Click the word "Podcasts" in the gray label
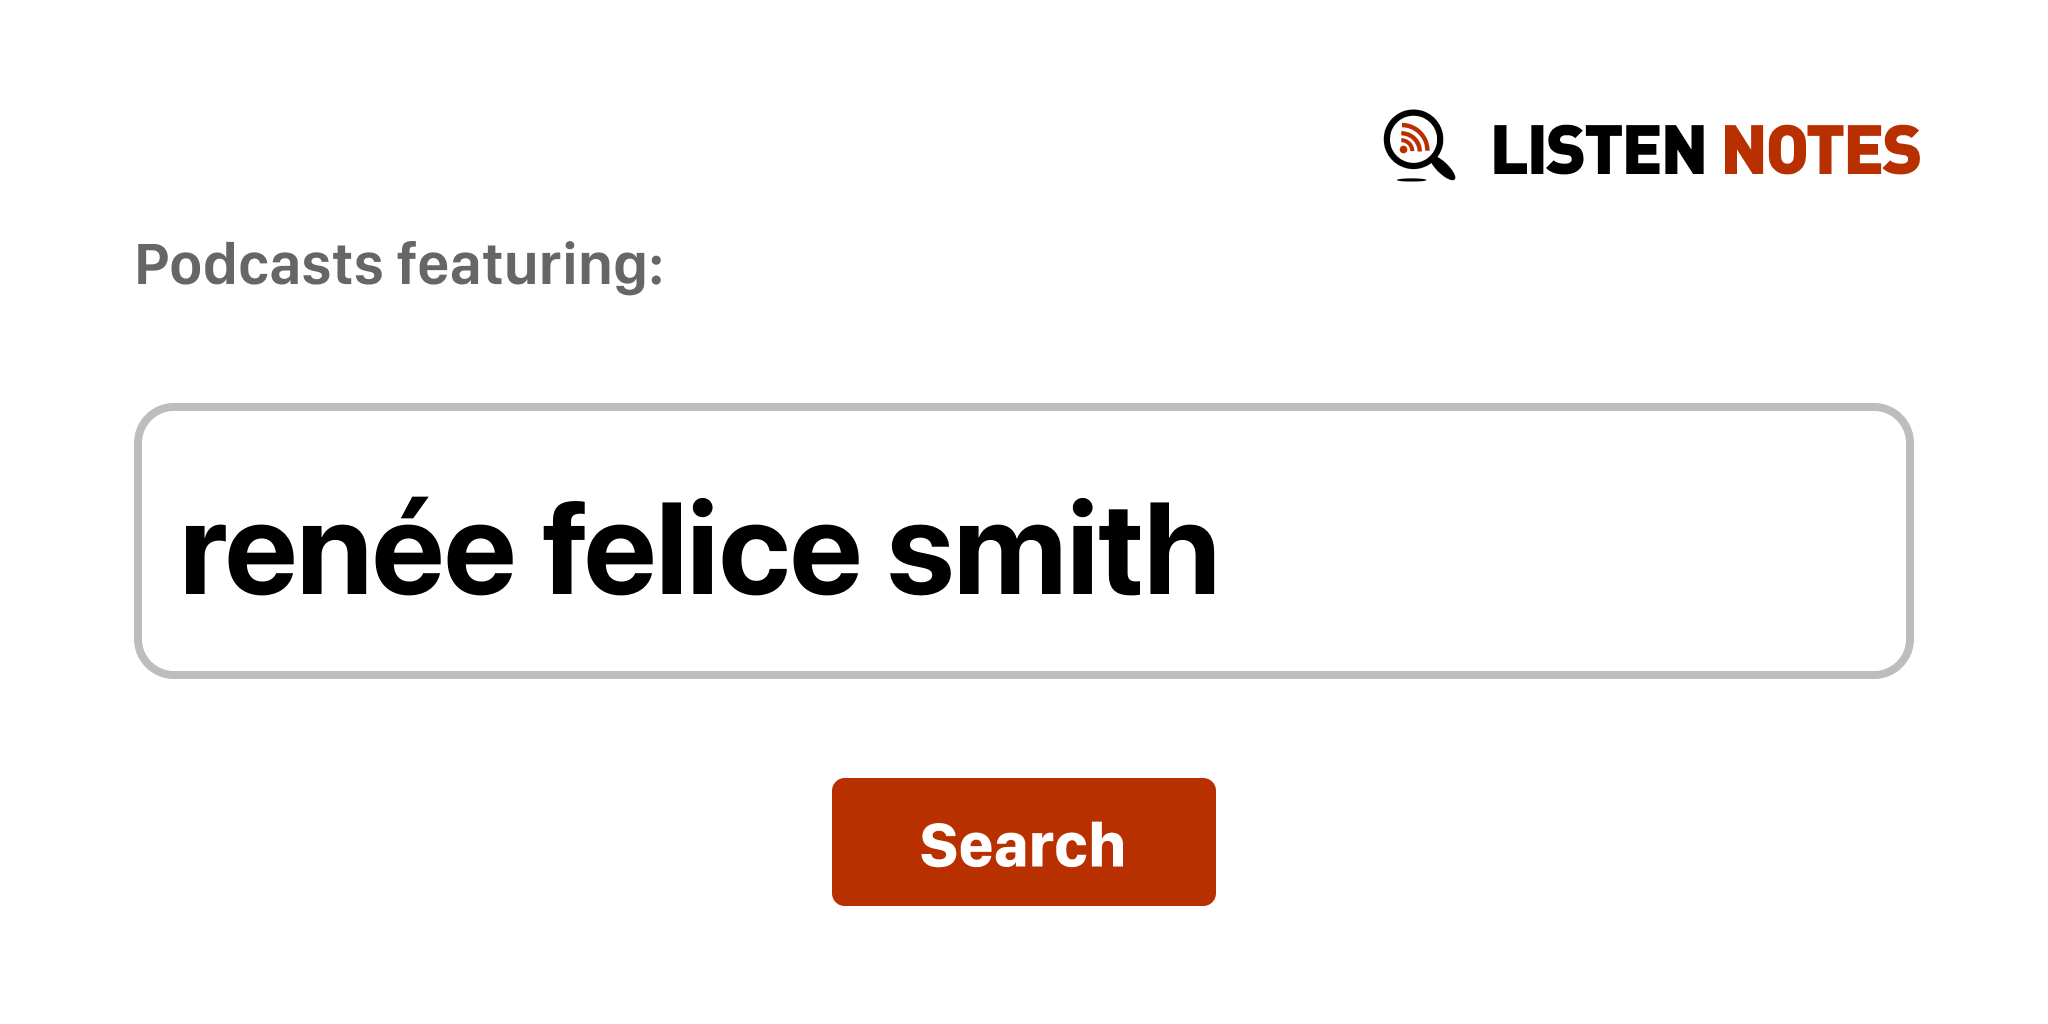 [x=259, y=265]
